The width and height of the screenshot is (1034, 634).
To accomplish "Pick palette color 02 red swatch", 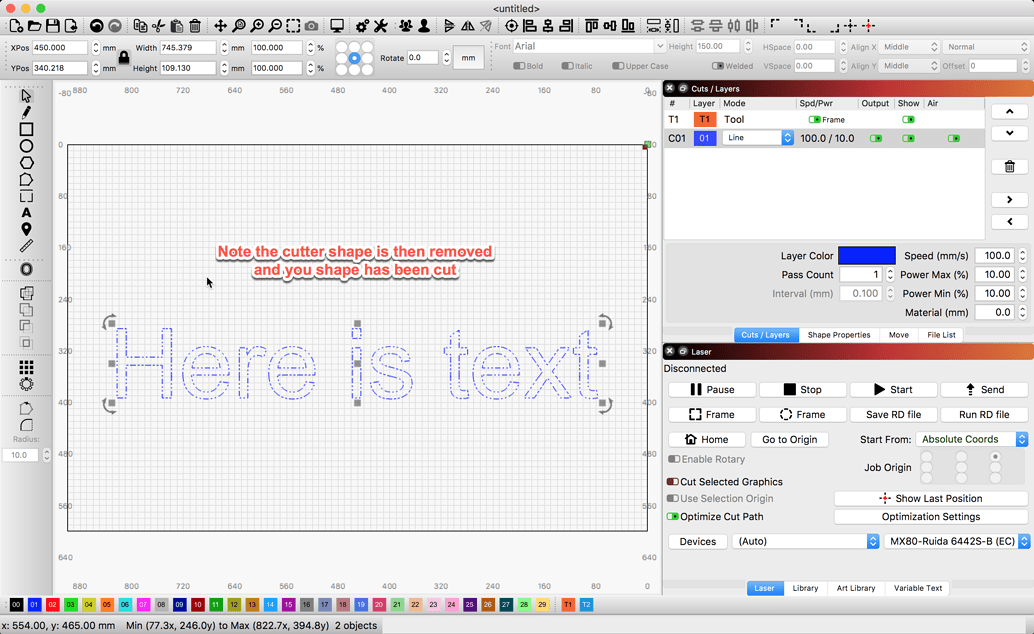I will point(52,604).
